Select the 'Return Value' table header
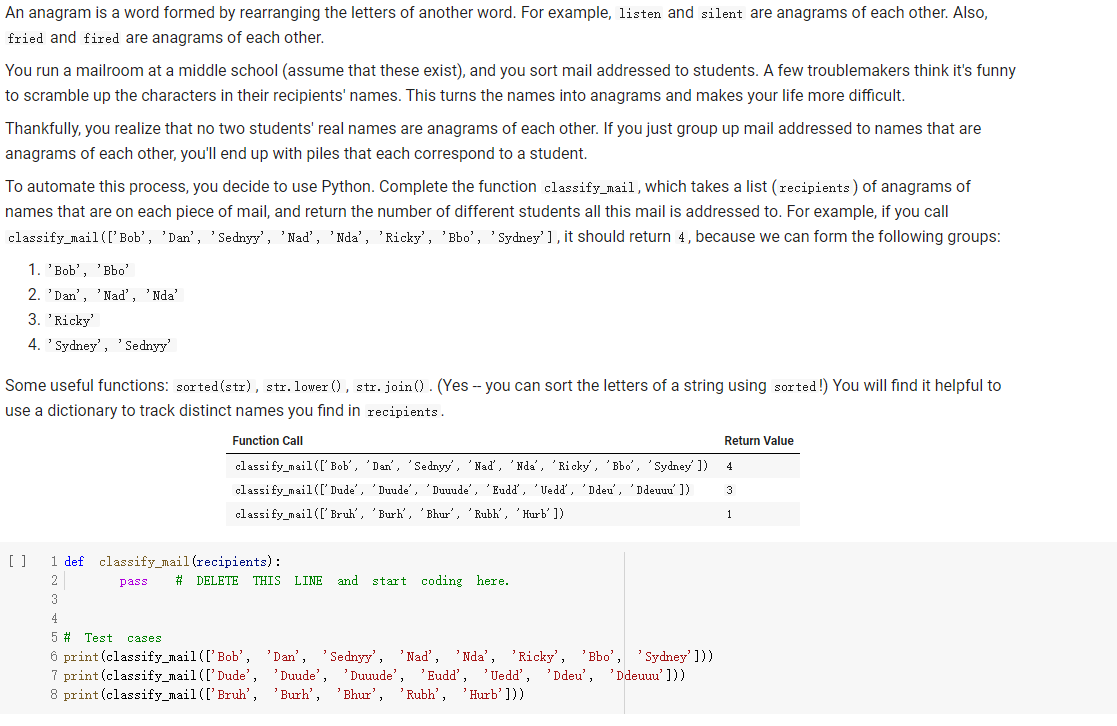Viewport: 1117px width, 726px height. [759, 440]
